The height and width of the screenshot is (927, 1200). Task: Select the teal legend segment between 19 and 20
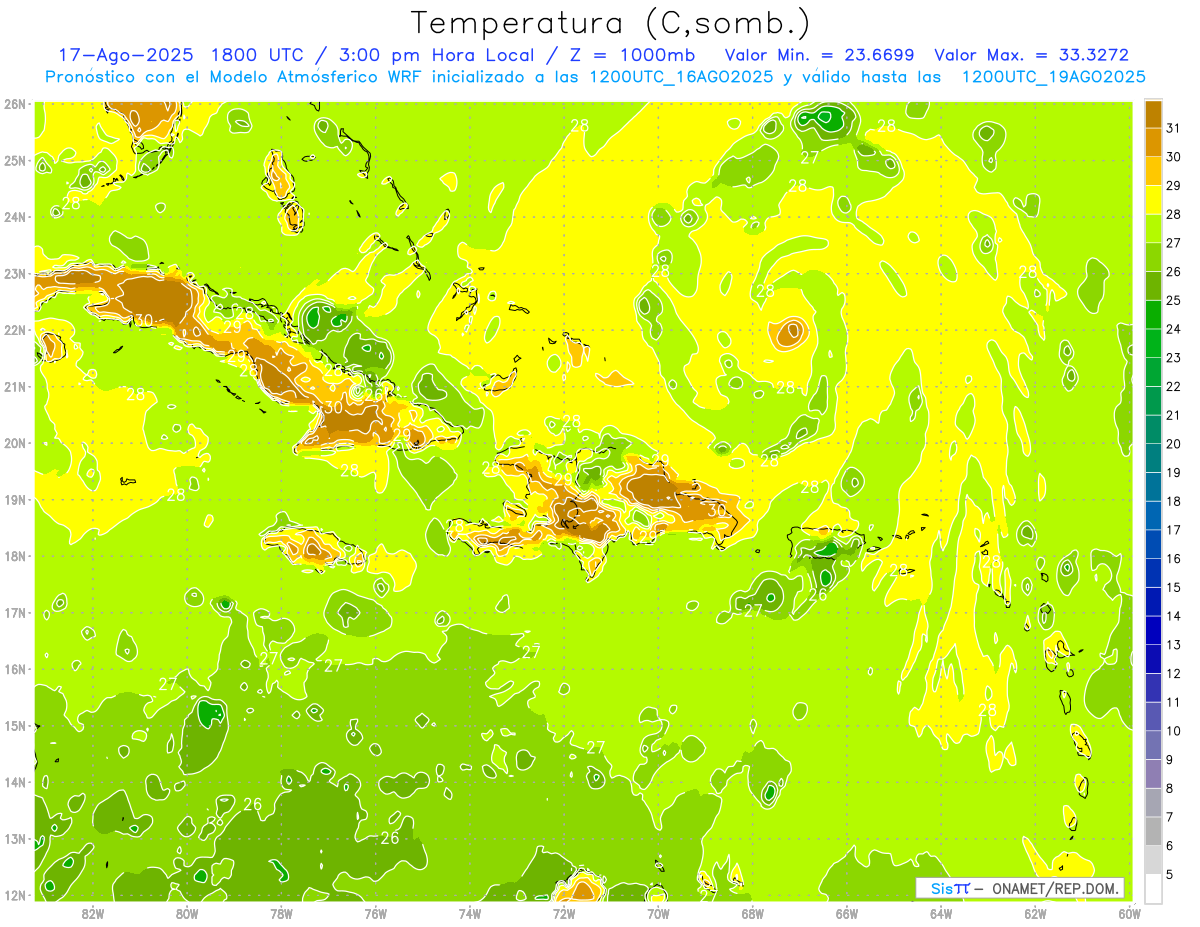[1153, 457]
